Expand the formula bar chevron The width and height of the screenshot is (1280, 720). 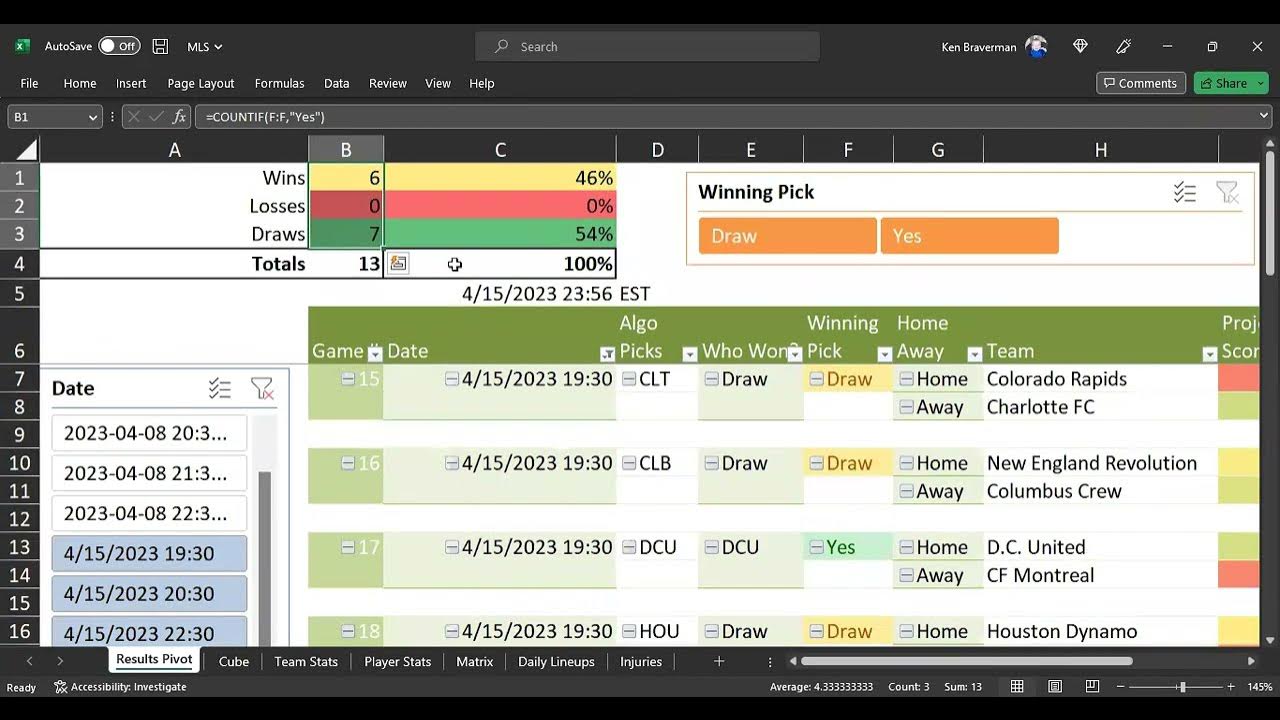[x=1263, y=117]
